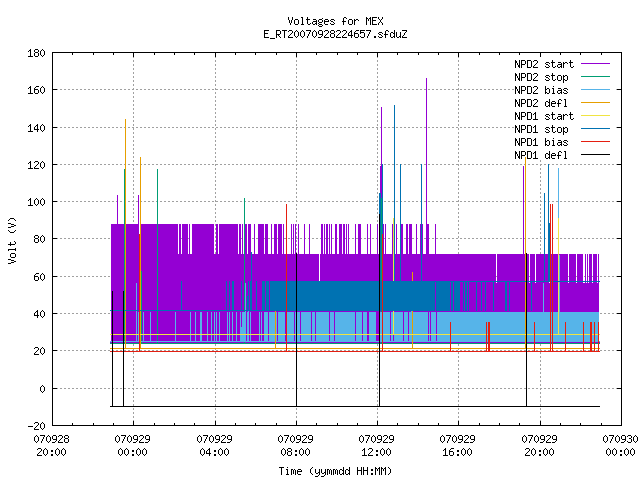Click the 070930 00:00 x-axis tick label
The width and height of the screenshot is (640, 480).
tap(620, 446)
